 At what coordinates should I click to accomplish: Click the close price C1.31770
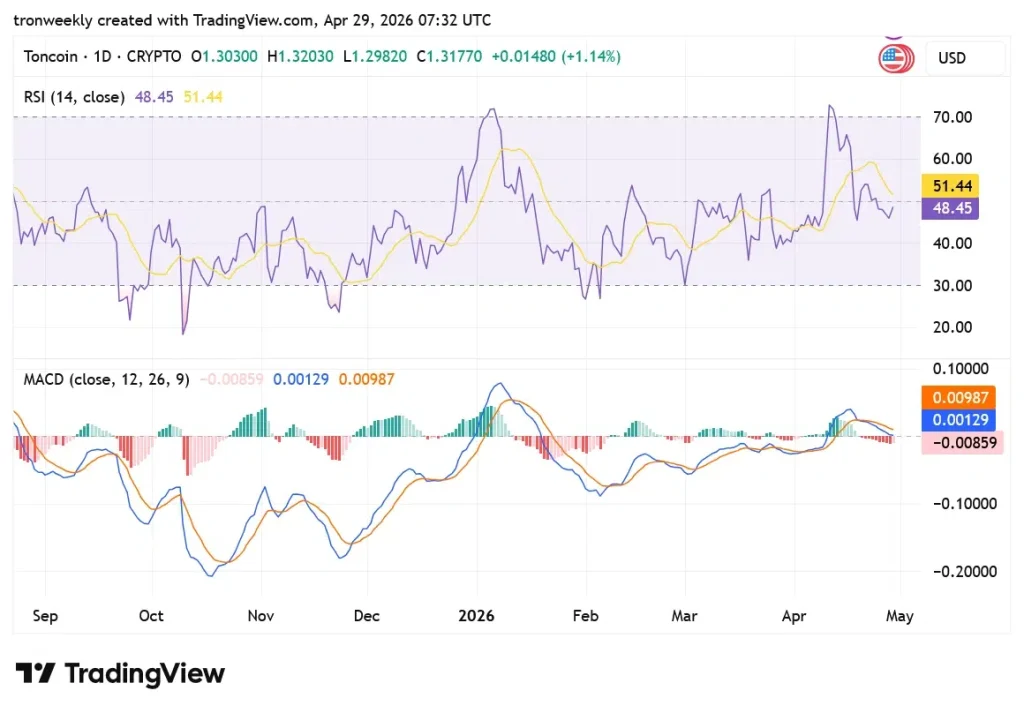pyautogui.click(x=449, y=57)
